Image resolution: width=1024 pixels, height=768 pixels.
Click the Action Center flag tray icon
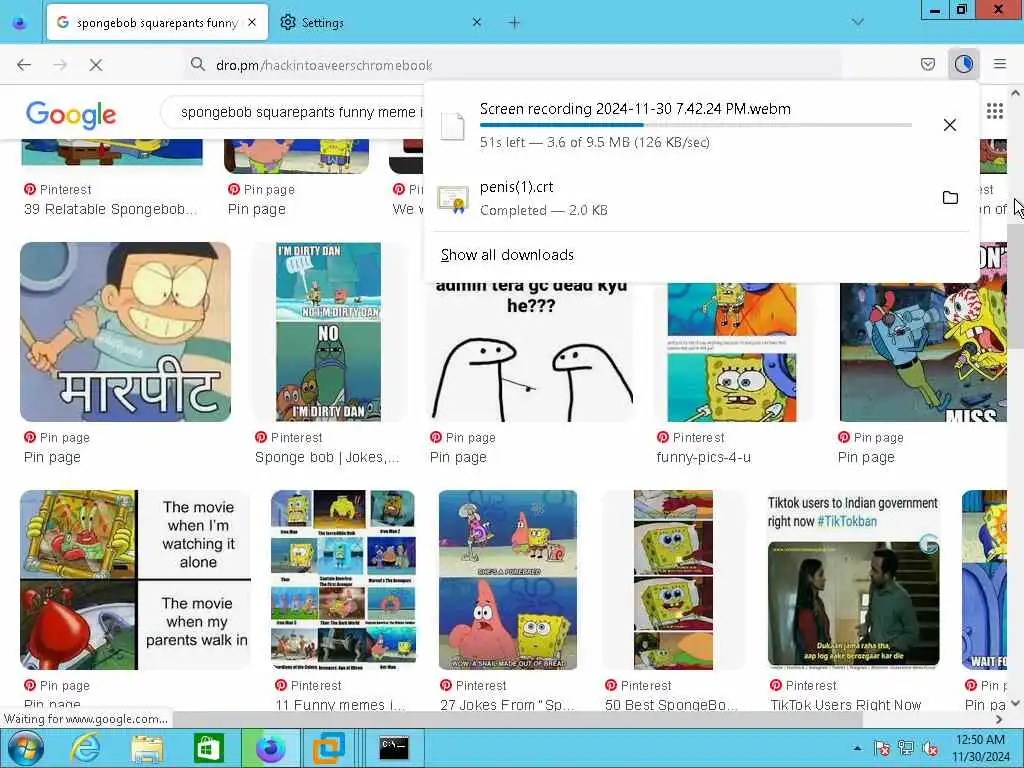click(x=881, y=748)
